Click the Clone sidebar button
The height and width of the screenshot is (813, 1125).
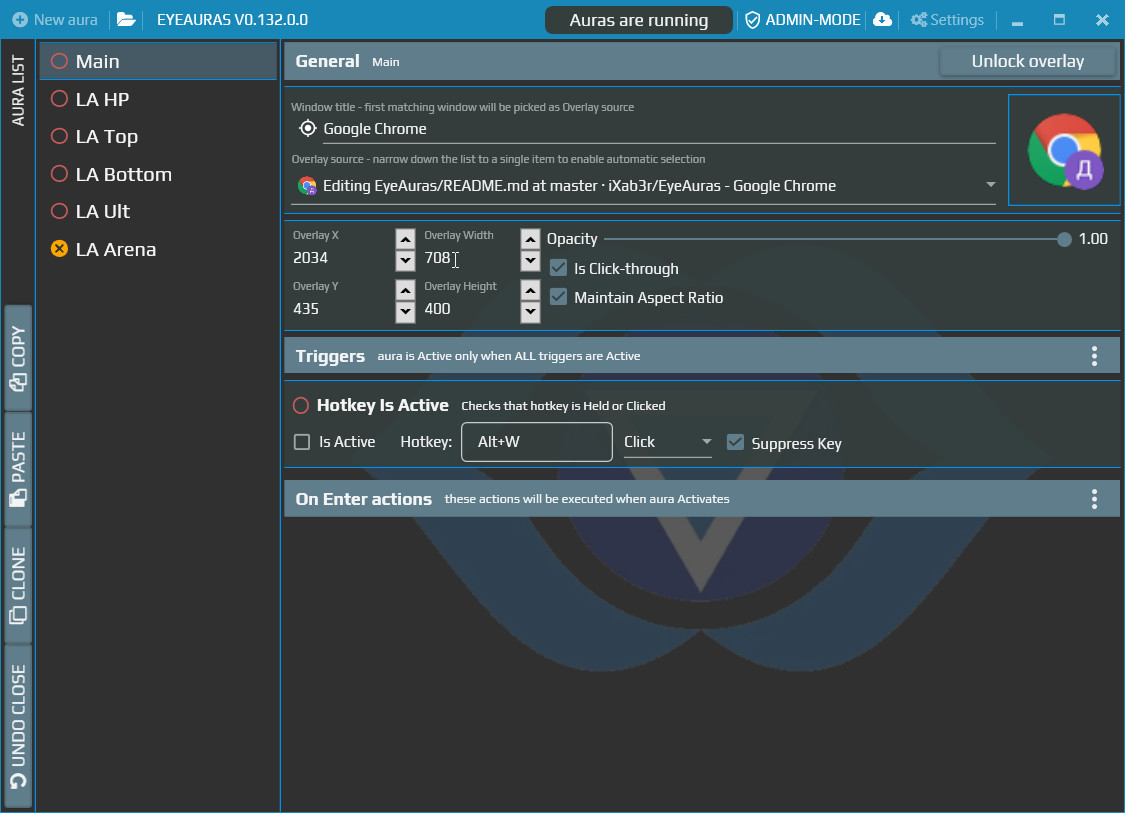[19, 585]
